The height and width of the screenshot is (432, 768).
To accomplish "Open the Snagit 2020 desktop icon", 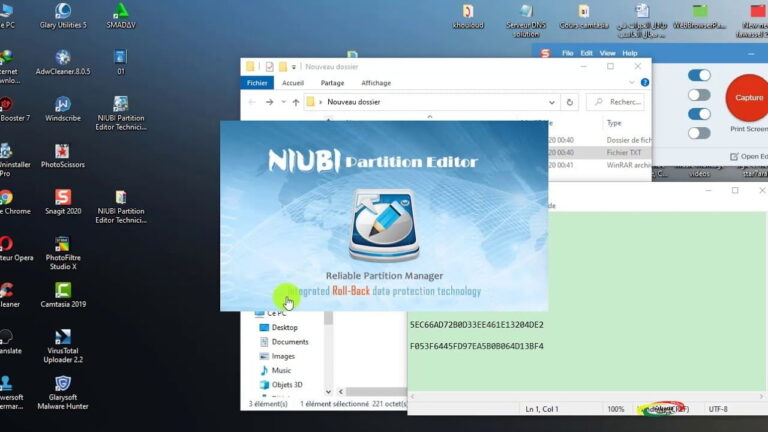I will point(63,202).
